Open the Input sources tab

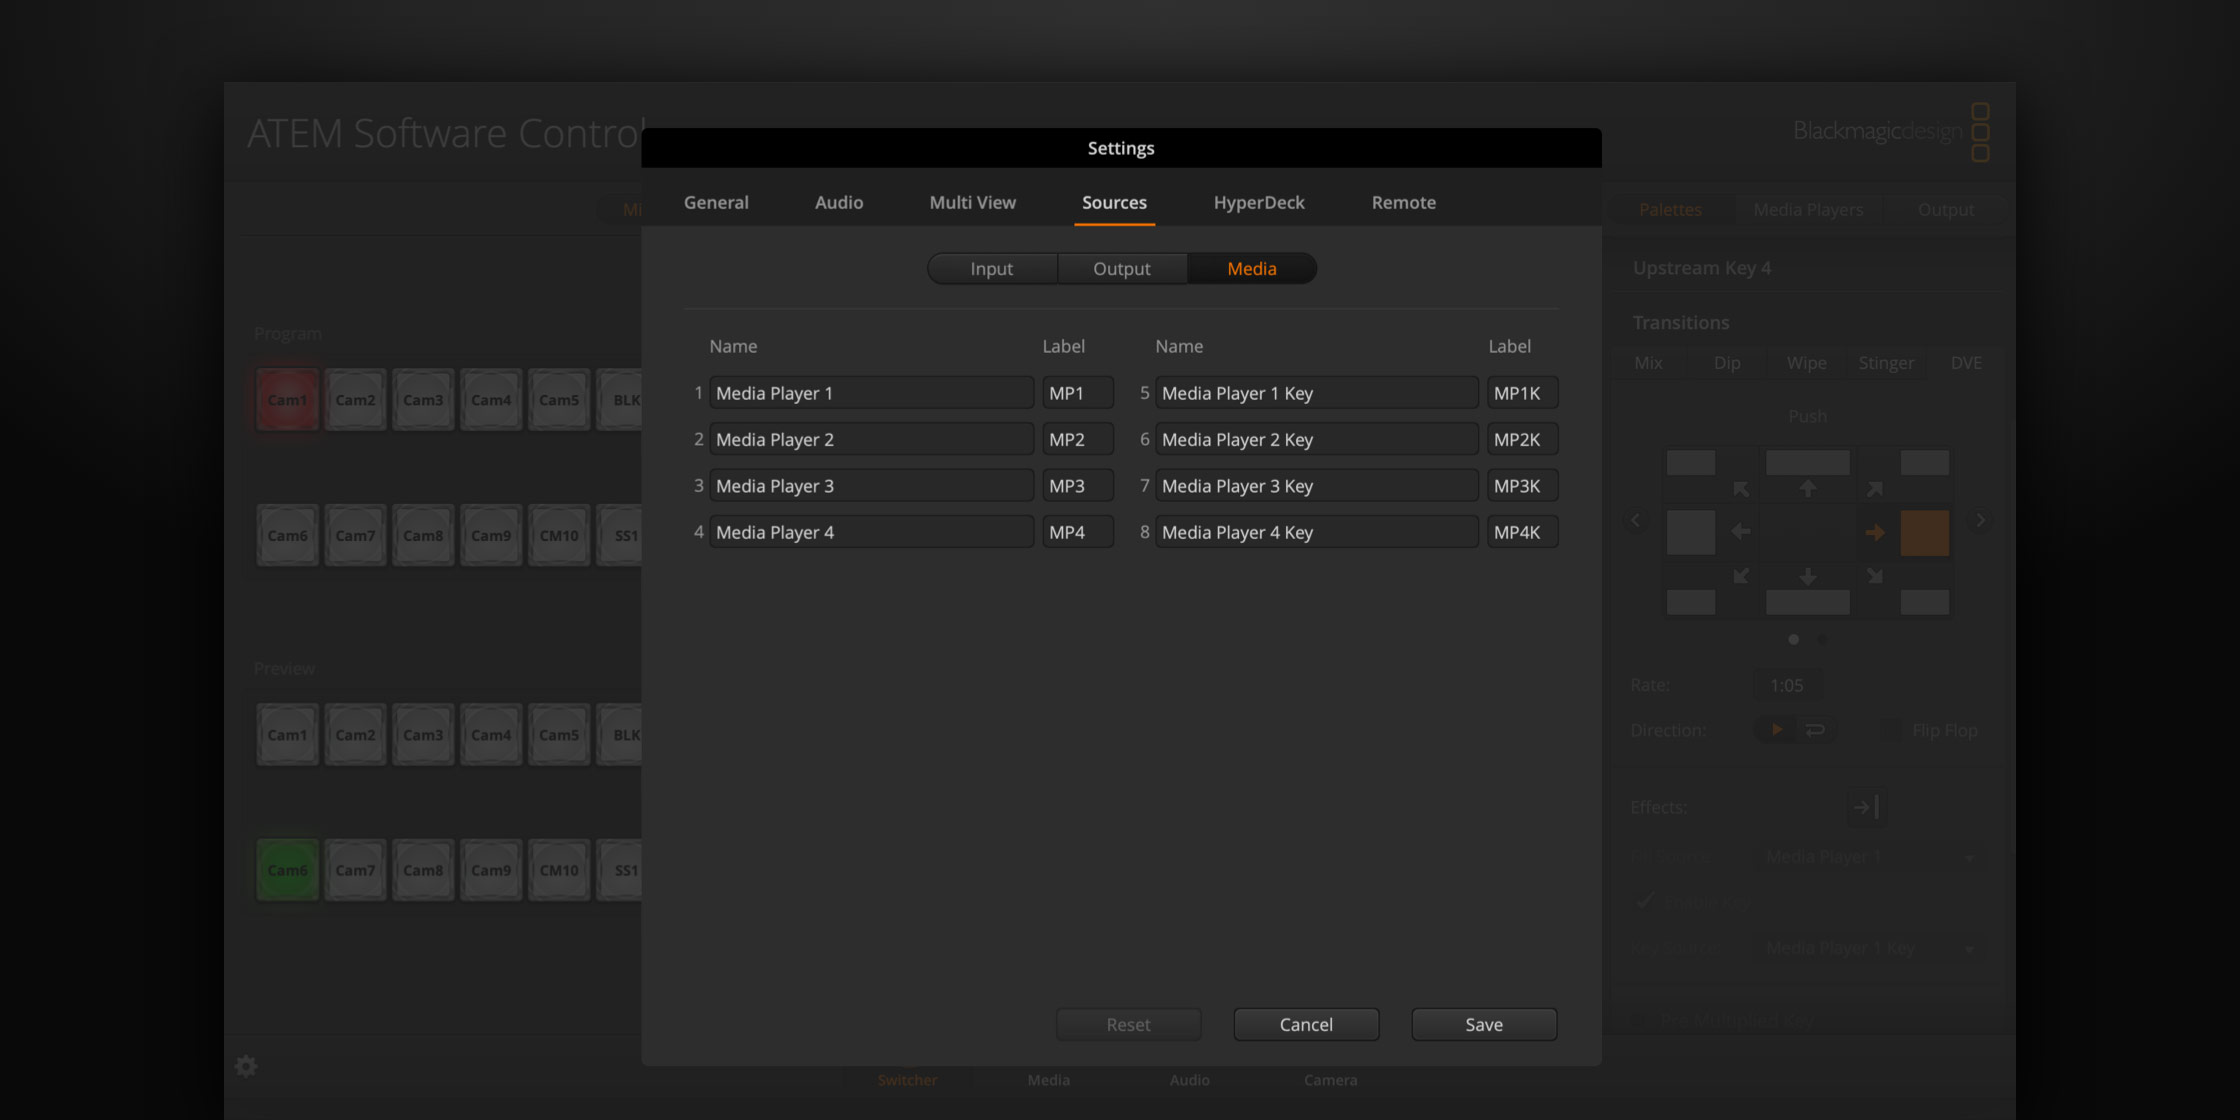991,268
